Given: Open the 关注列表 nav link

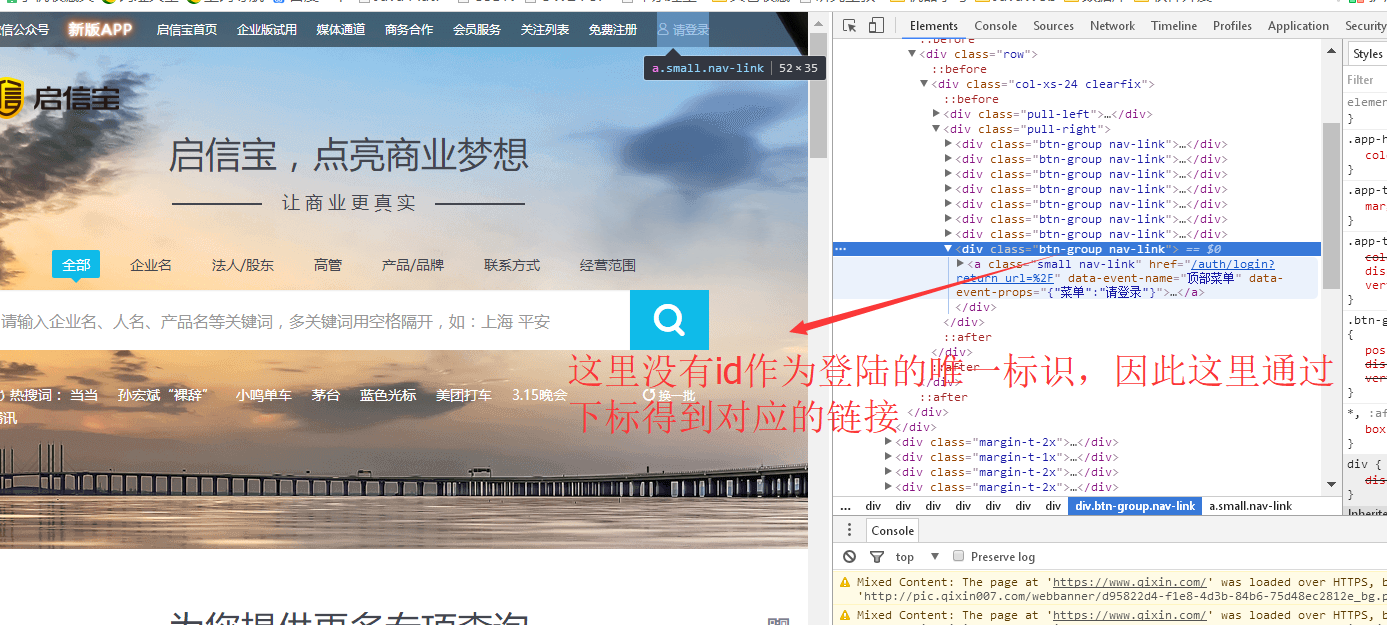Looking at the screenshot, I should (x=545, y=30).
